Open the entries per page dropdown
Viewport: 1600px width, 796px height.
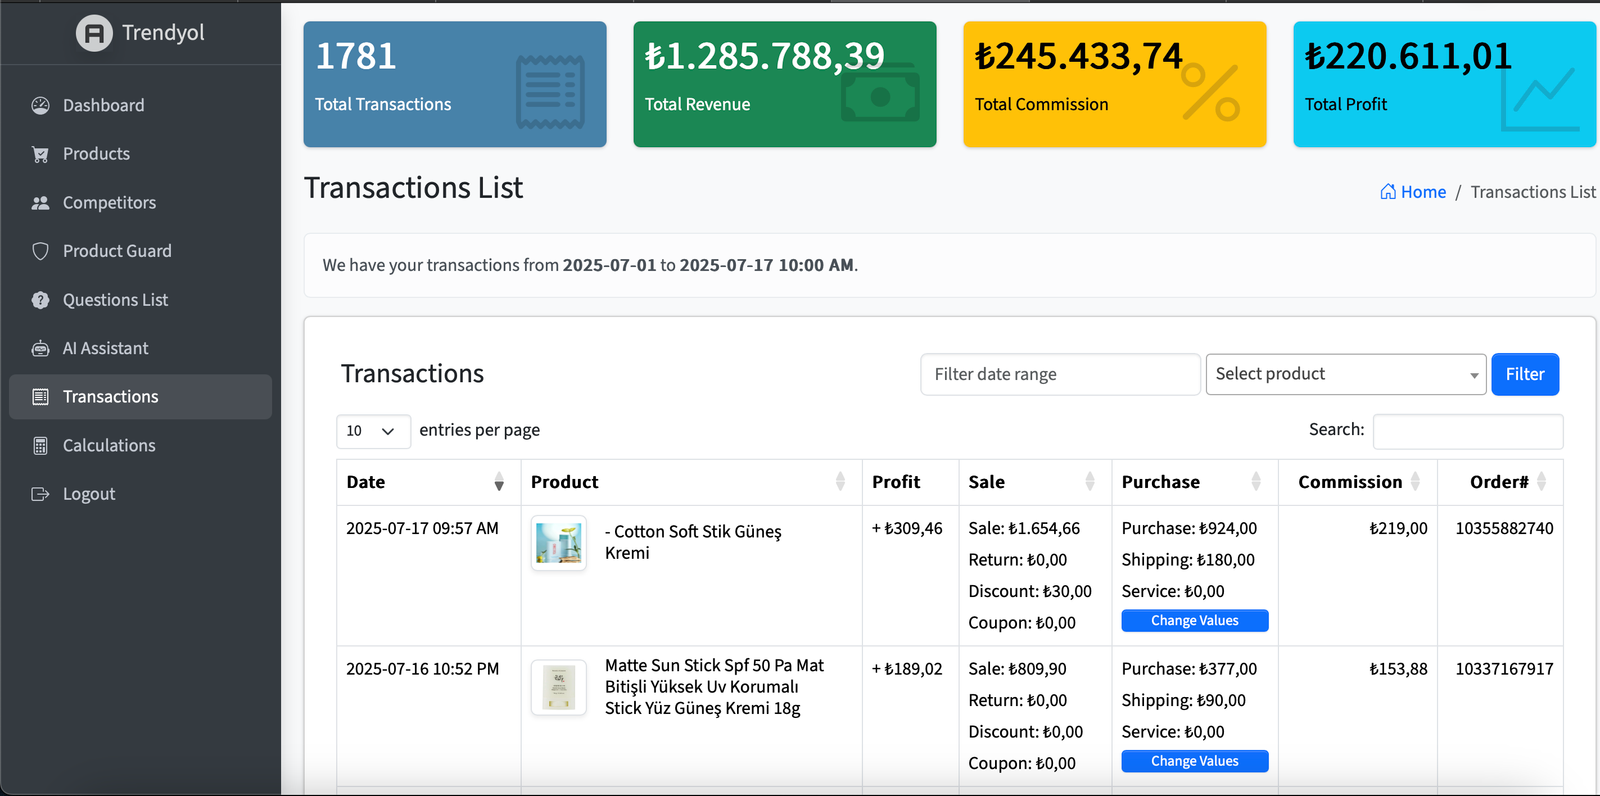click(373, 431)
